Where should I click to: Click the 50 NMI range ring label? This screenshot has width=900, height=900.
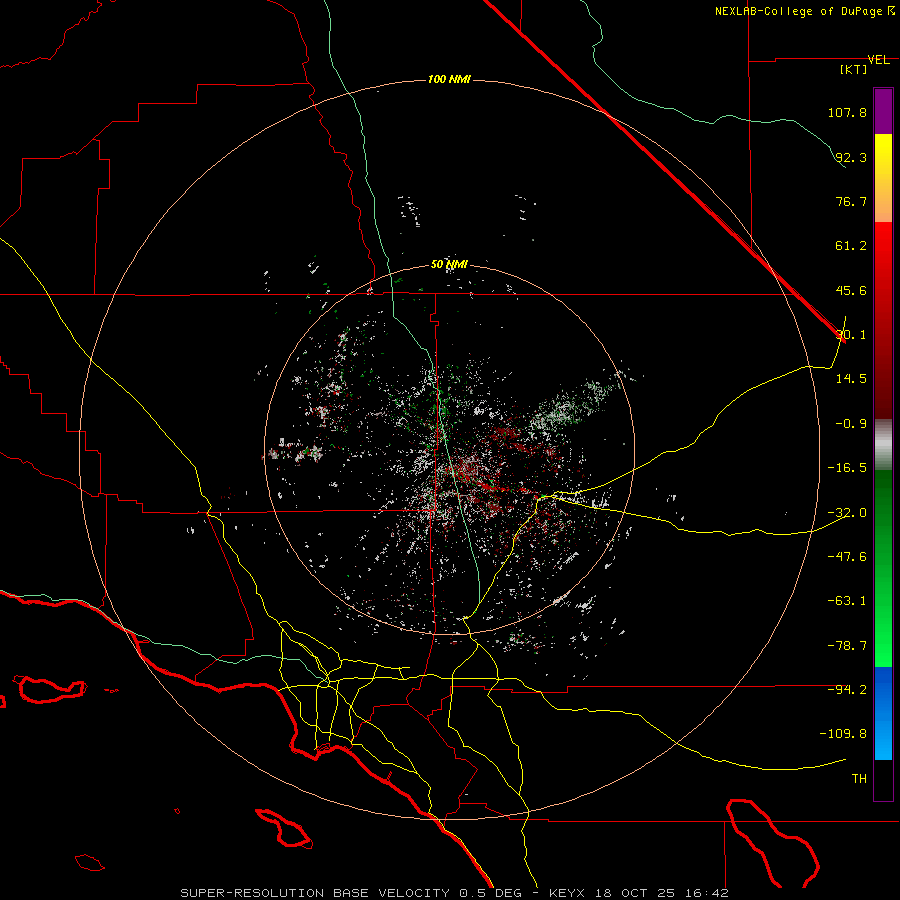click(x=449, y=265)
